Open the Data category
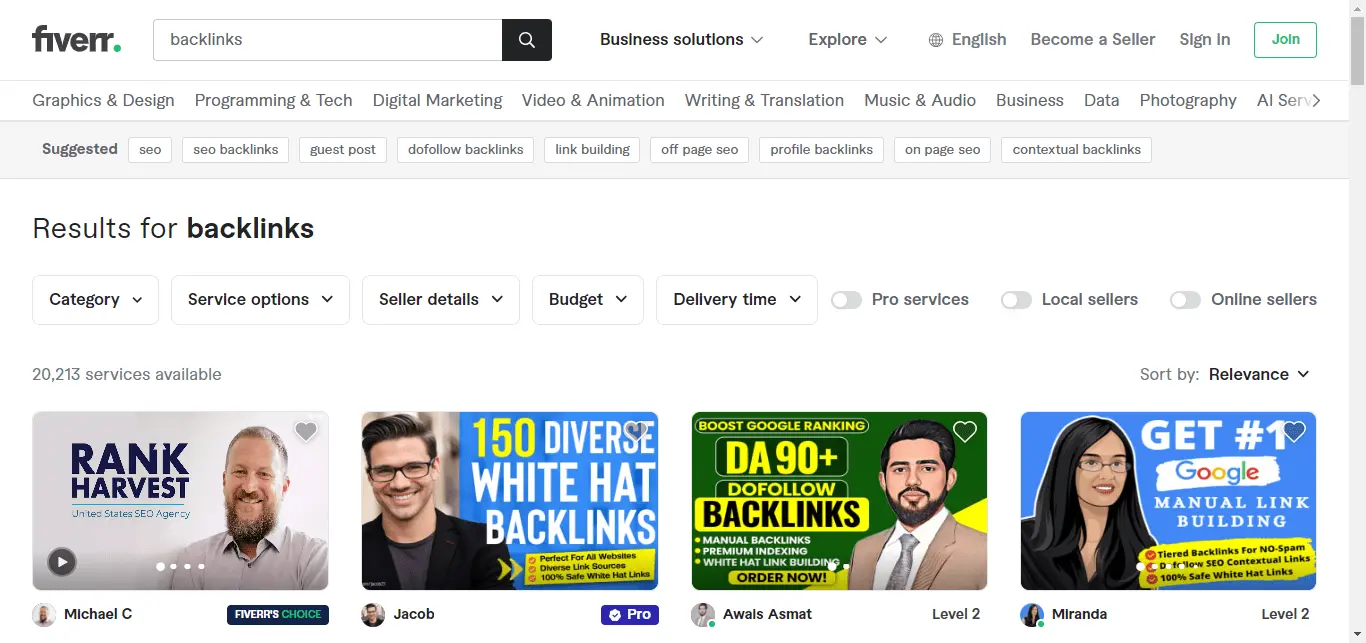This screenshot has height=643, width=1366. click(1102, 100)
